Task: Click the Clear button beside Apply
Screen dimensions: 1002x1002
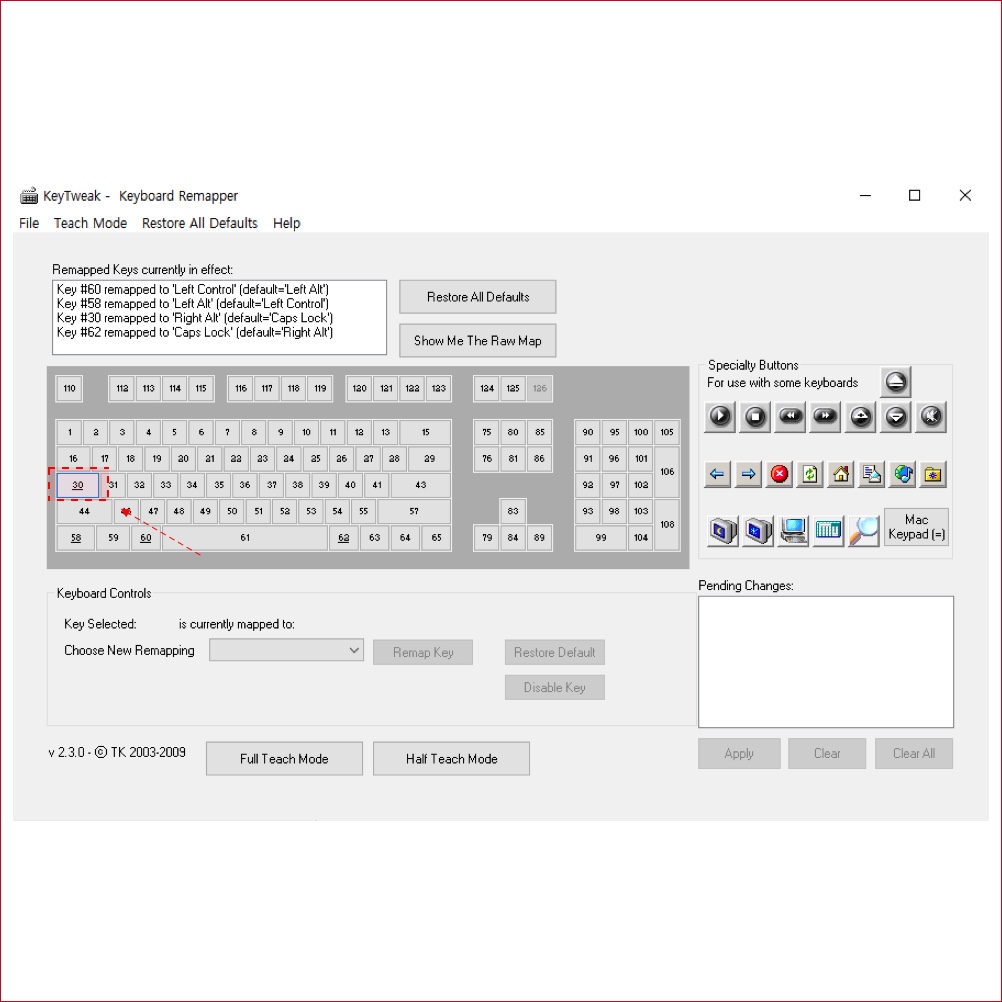Action: 827,753
